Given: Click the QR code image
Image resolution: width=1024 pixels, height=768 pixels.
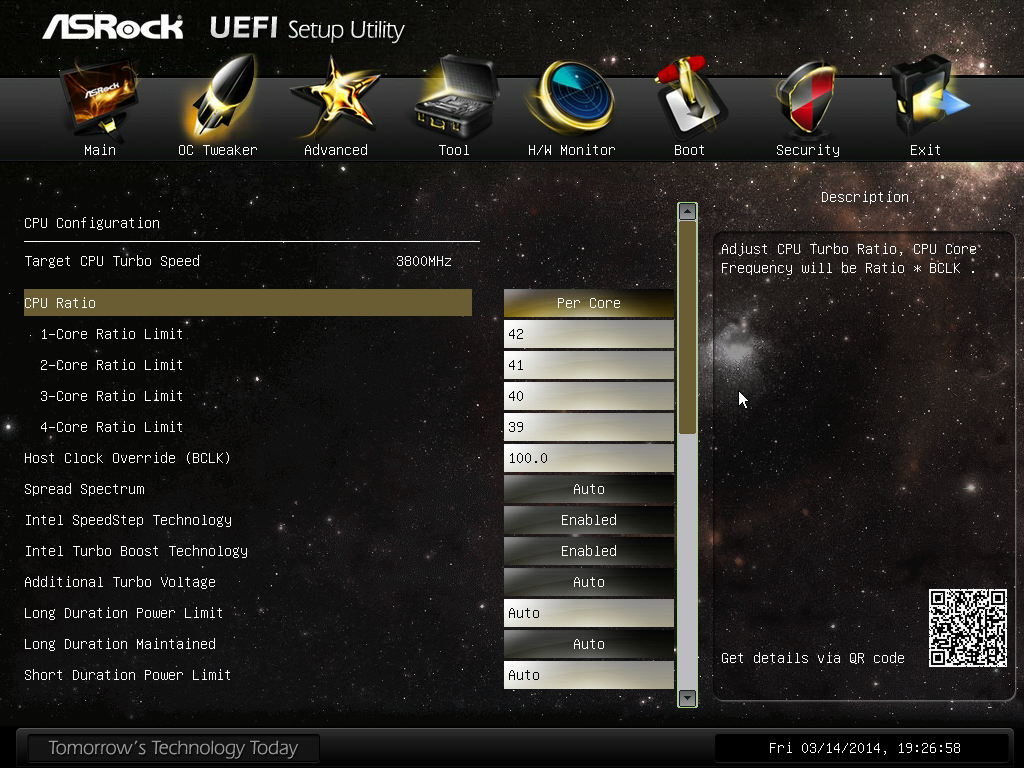Looking at the screenshot, I should point(967,628).
